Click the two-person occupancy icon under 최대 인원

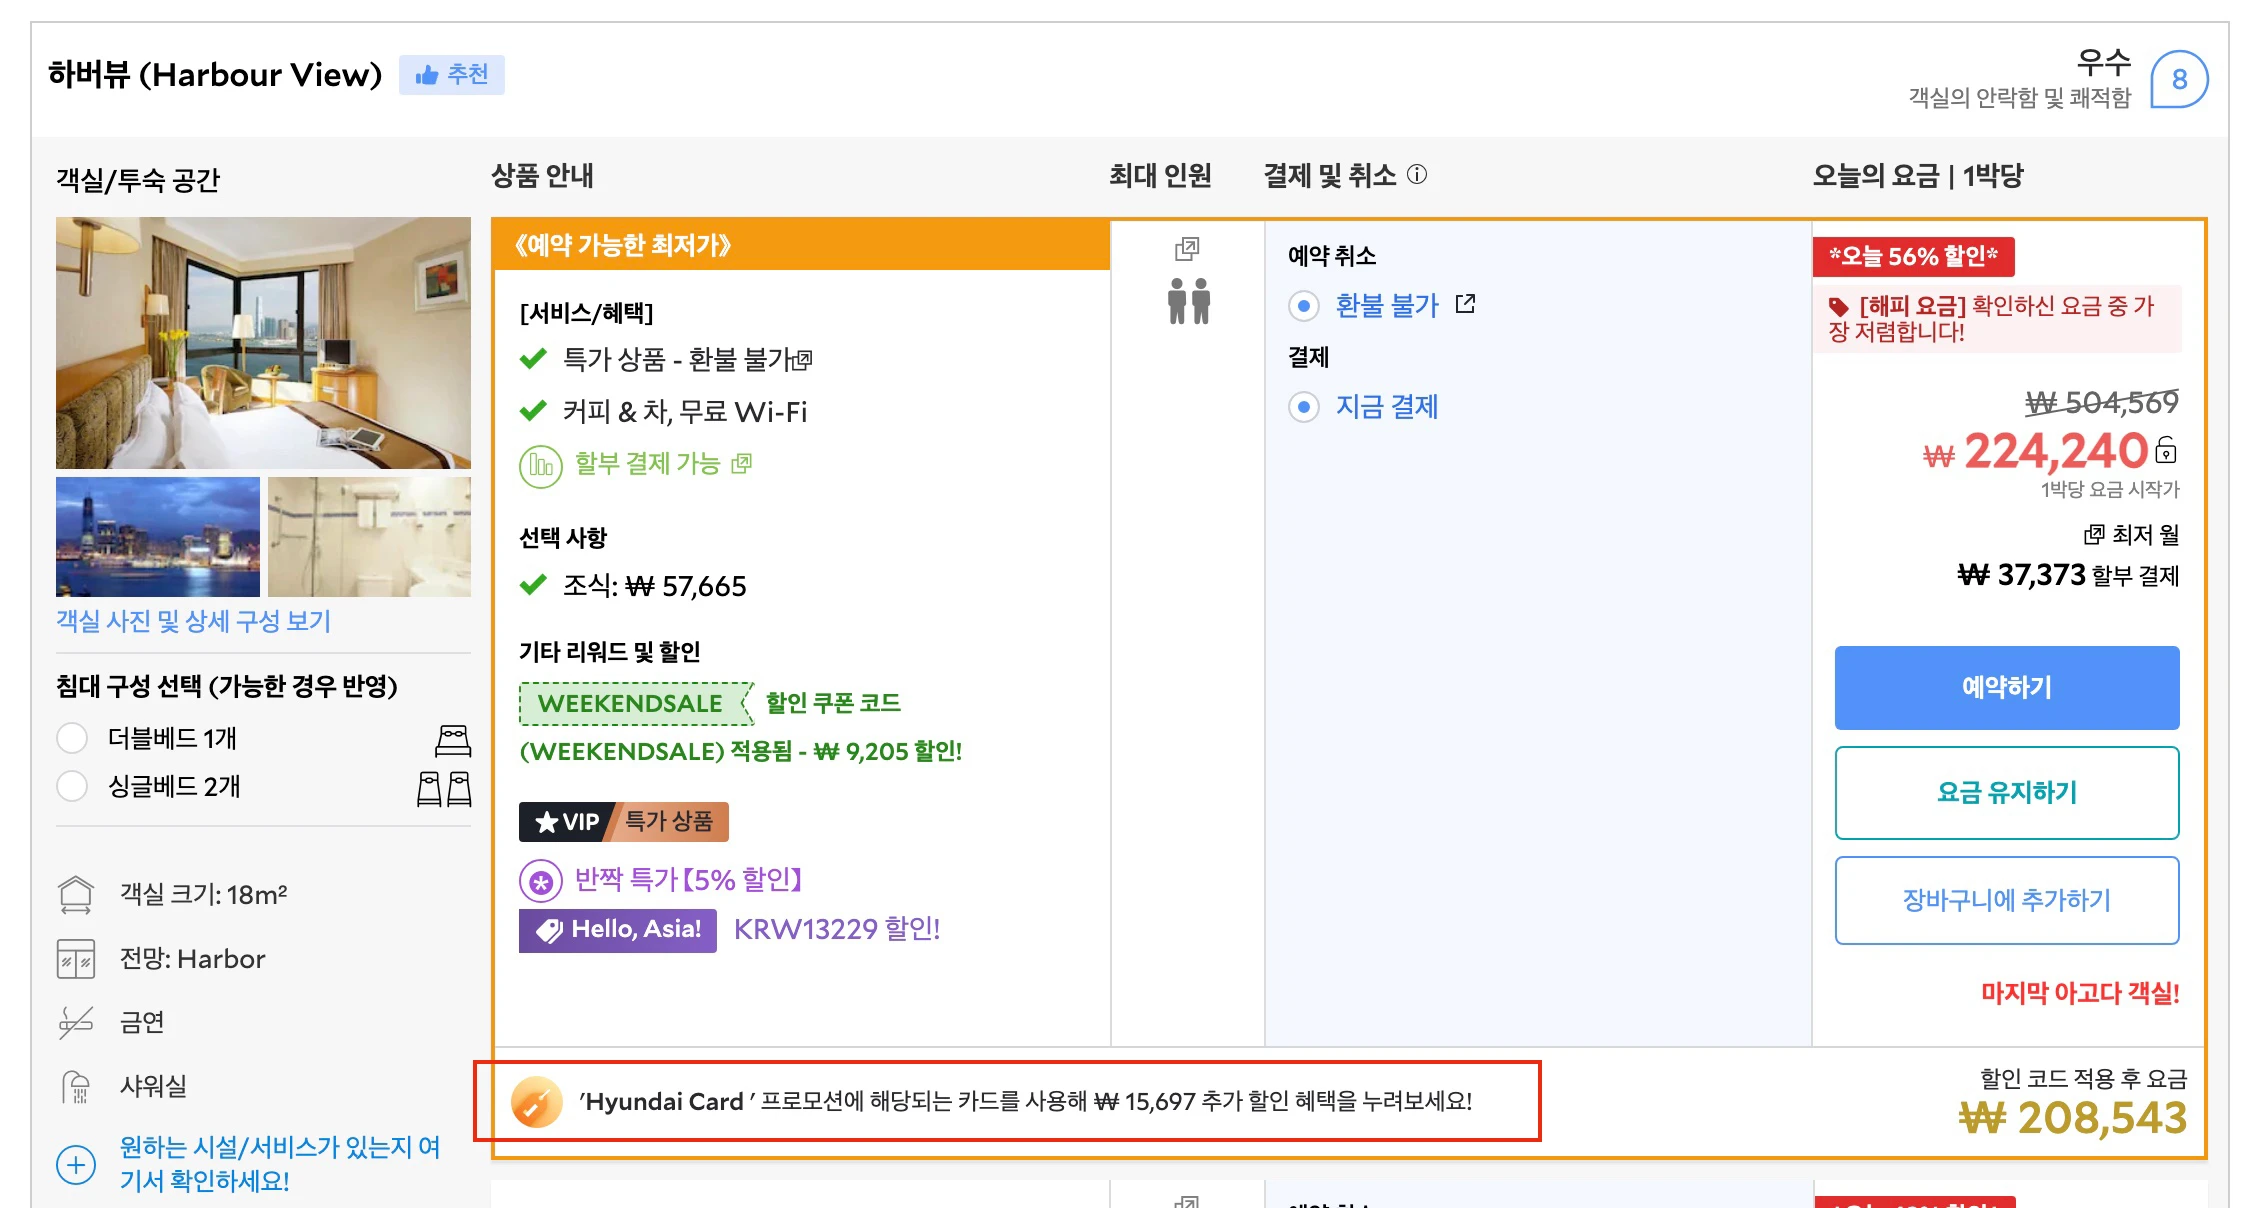pos(1188,303)
